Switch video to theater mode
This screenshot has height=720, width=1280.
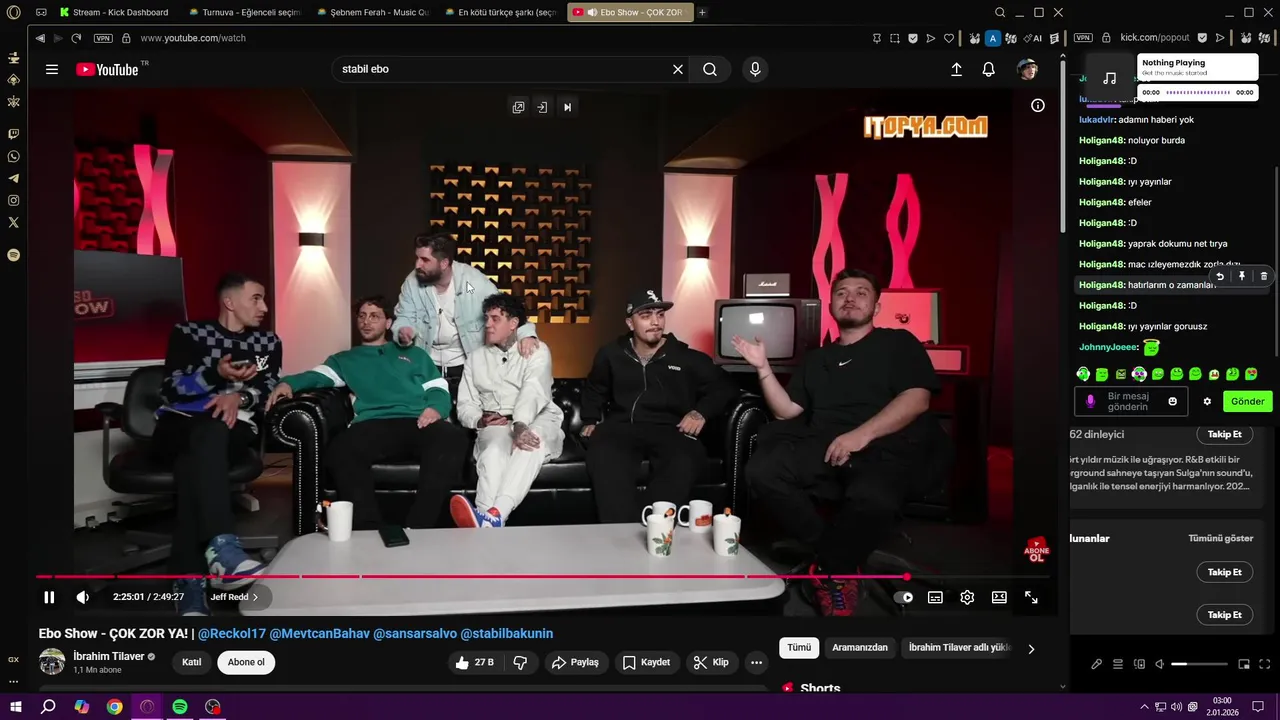[x=999, y=597]
